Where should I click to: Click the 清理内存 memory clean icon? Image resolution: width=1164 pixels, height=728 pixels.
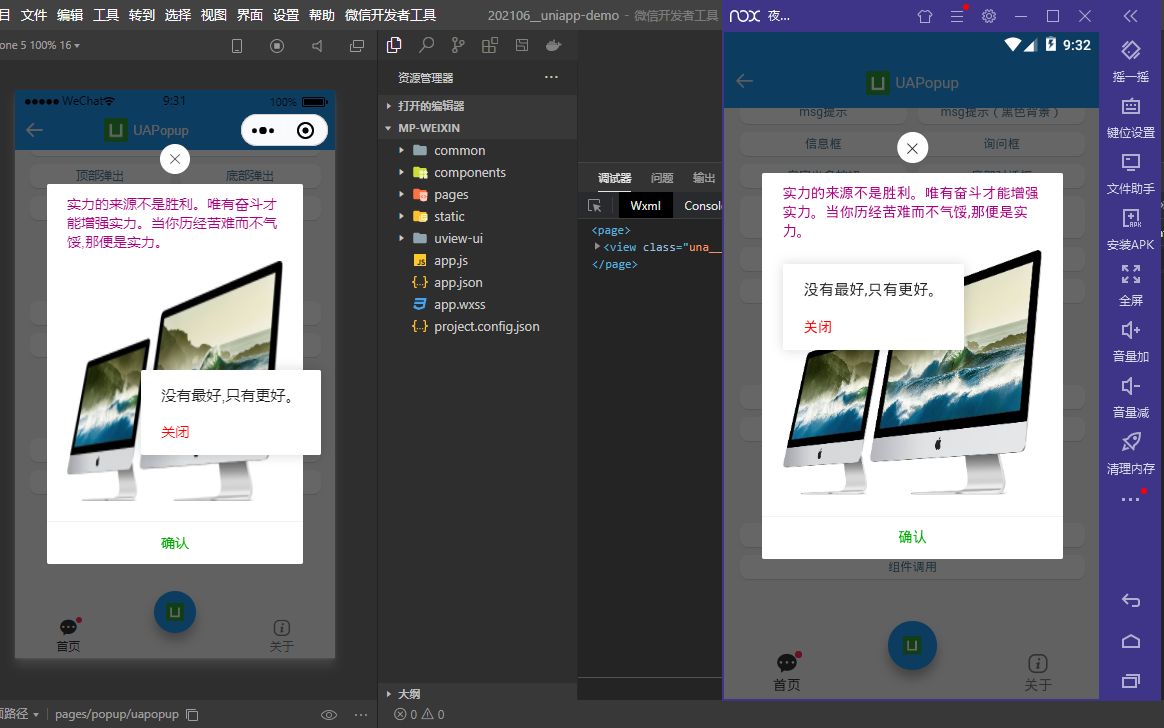click(x=1131, y=453)
